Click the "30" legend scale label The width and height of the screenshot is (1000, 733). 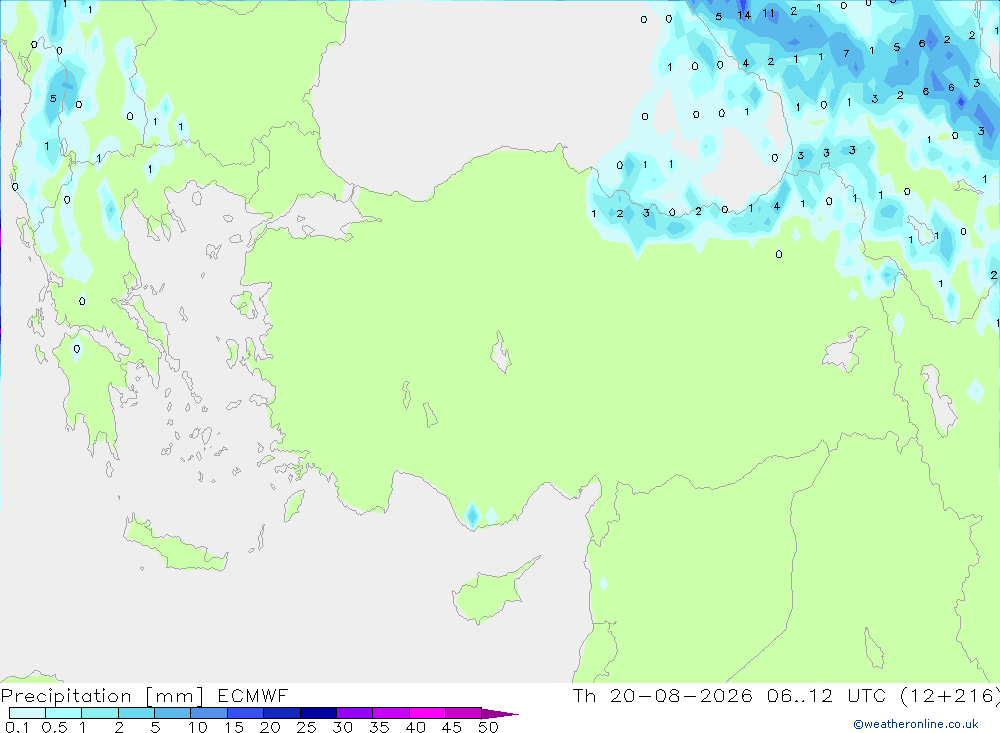(342, 727)
